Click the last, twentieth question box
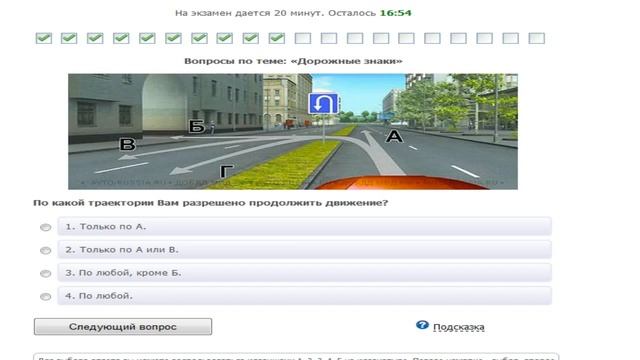Viewport: 640px width, 360px height. 537,38
